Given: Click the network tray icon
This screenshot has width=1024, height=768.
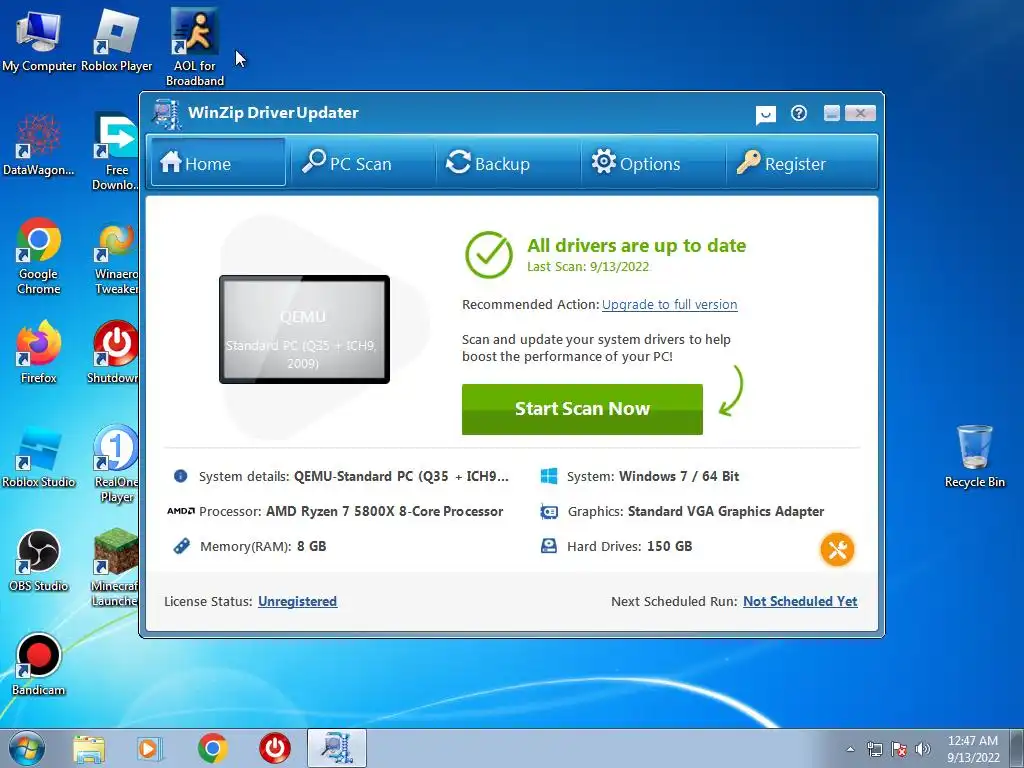Looking at the screenshot, I should 874,749.
